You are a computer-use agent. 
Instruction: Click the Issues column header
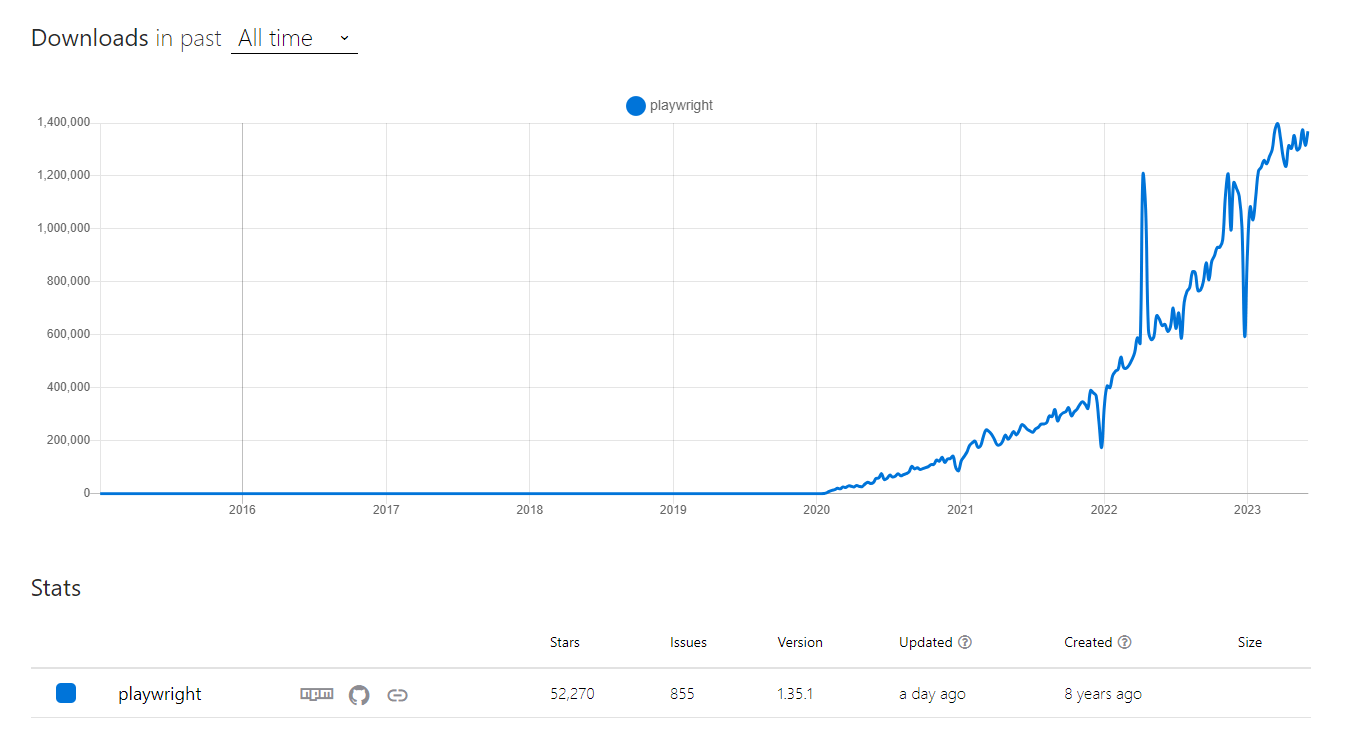[x=687, y=642]
